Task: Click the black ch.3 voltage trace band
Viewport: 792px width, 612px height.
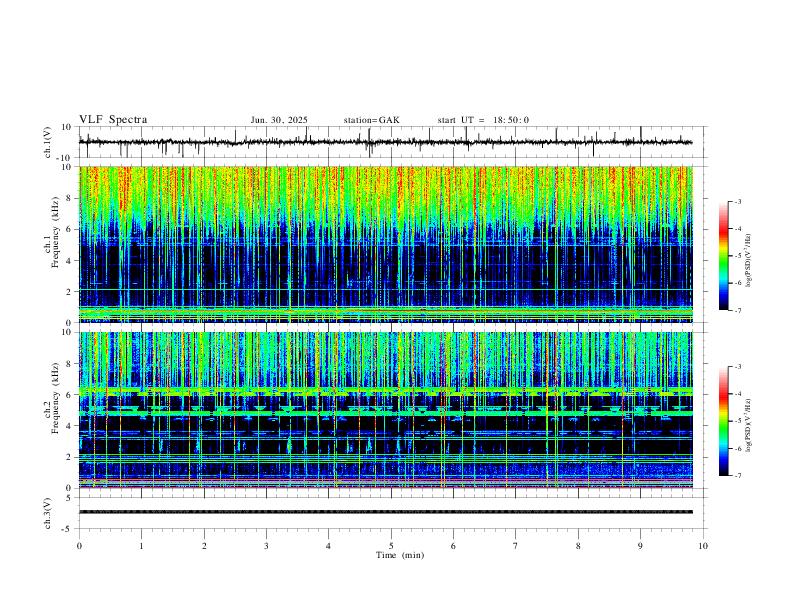Action: (386, 512)
